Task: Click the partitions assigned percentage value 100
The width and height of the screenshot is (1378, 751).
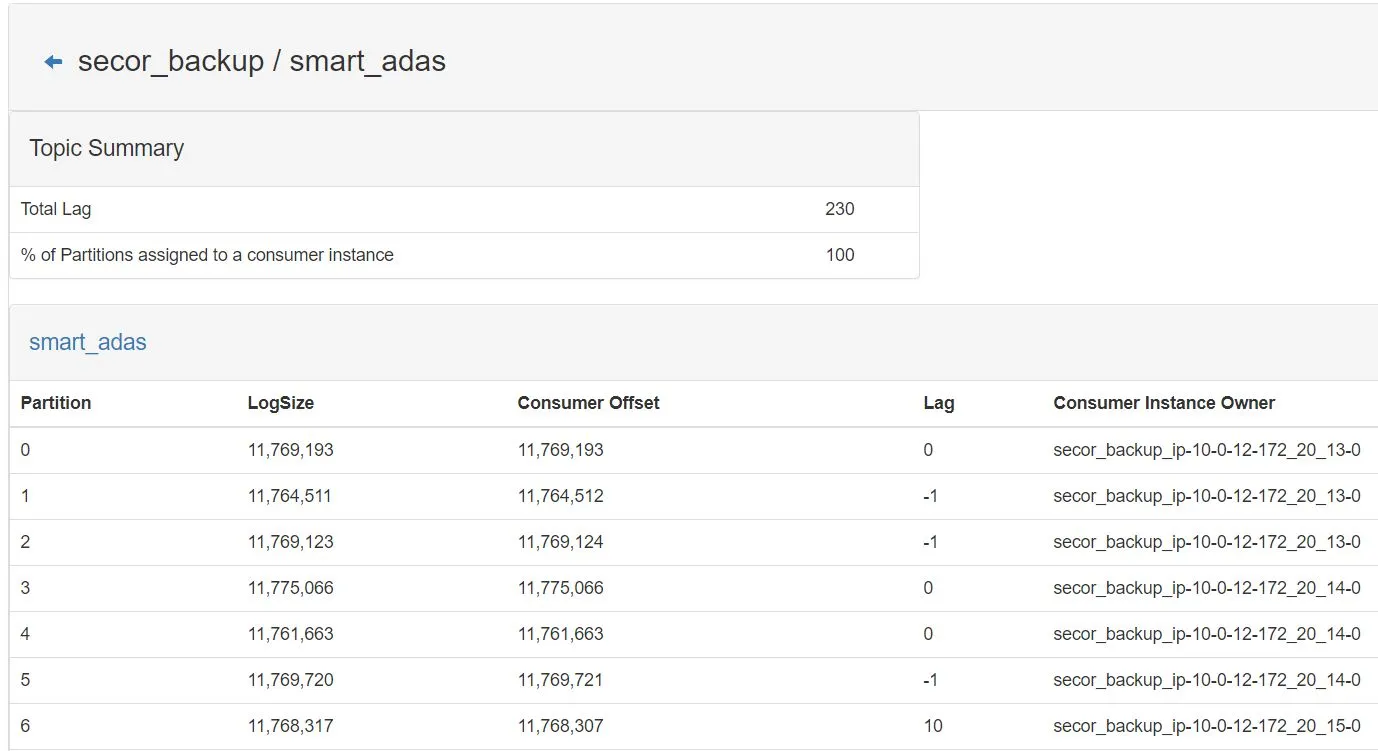Action: (x=840, y=255)
